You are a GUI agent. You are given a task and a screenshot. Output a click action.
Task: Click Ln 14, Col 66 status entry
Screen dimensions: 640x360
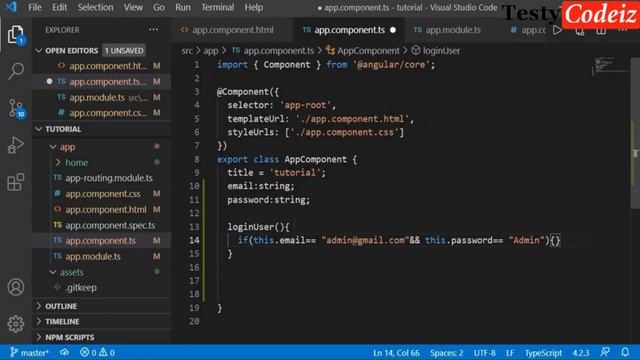click(x=396, y=352)
